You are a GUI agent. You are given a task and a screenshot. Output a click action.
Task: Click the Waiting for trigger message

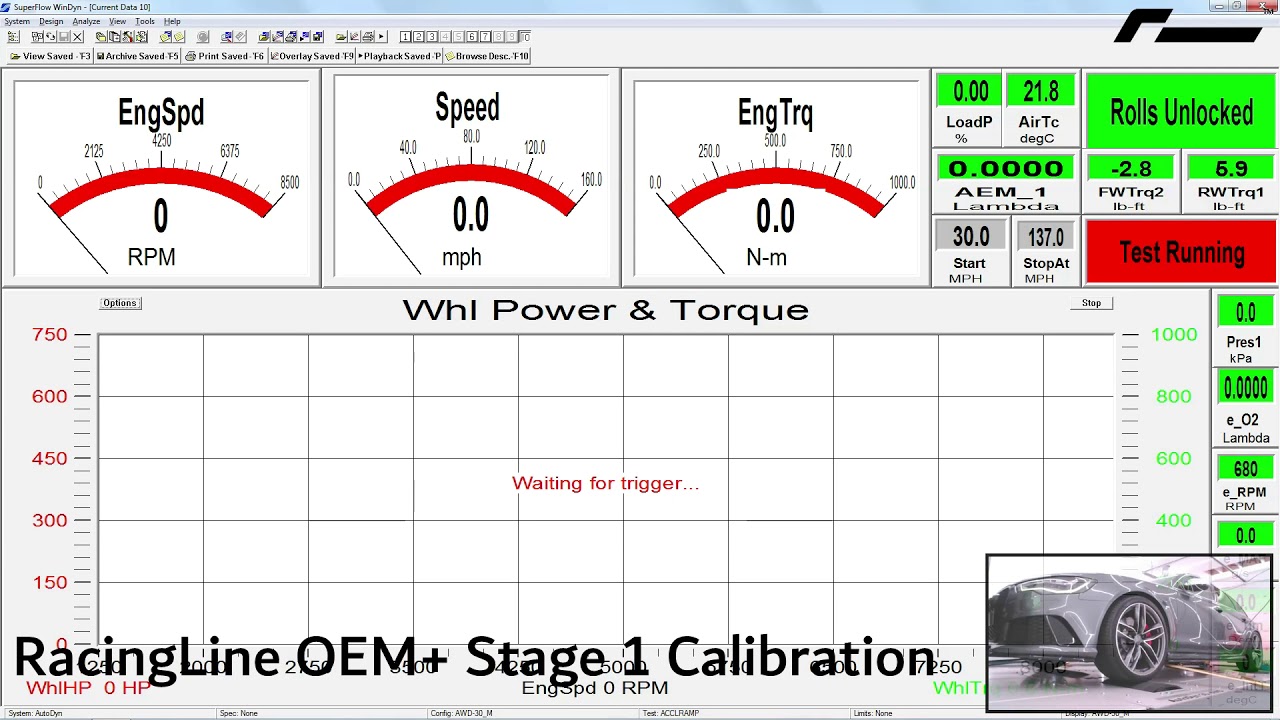[605, 483]
